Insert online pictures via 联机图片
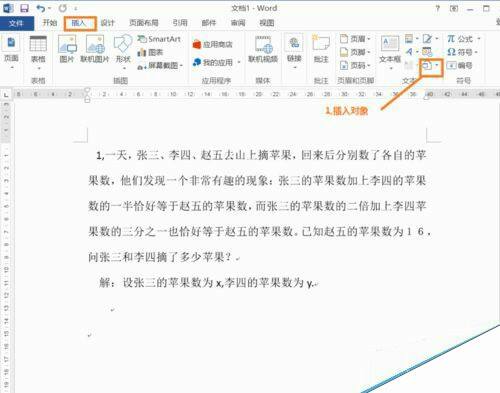 tap(95, 49)
